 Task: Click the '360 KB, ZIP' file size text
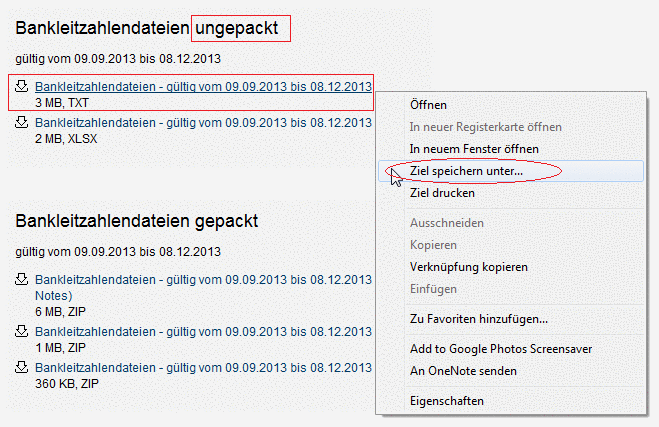67,384
